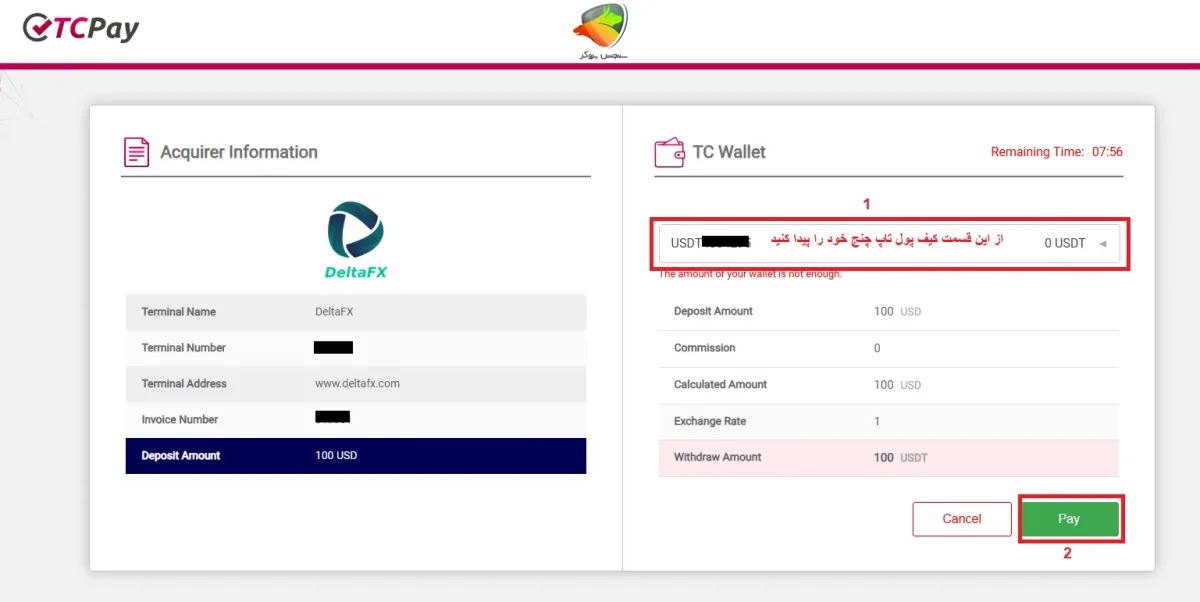Click the DeltaFX logo
The height and width of the screenshot is (602, 1200).
point(355,240)
